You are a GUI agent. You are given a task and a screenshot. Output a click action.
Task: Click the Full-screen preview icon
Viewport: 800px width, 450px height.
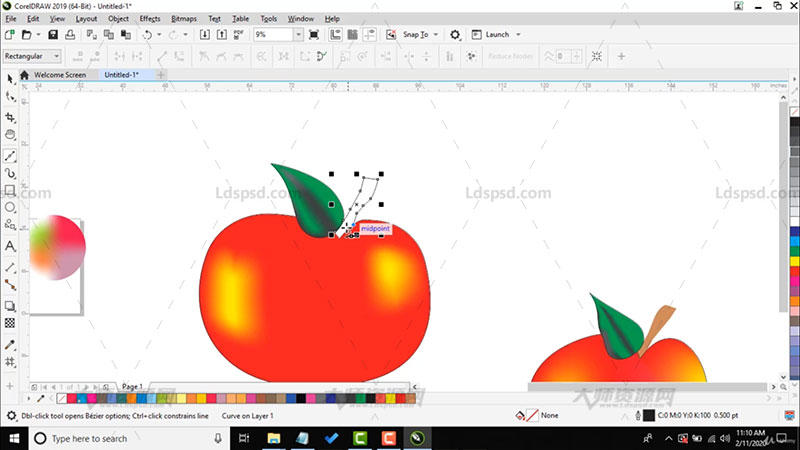click(314, 35)
